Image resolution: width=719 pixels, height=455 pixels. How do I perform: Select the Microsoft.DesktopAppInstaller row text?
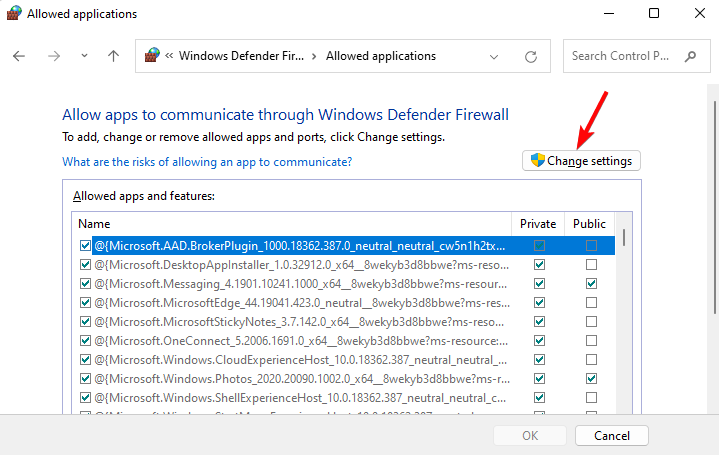[x=301, y=265]
